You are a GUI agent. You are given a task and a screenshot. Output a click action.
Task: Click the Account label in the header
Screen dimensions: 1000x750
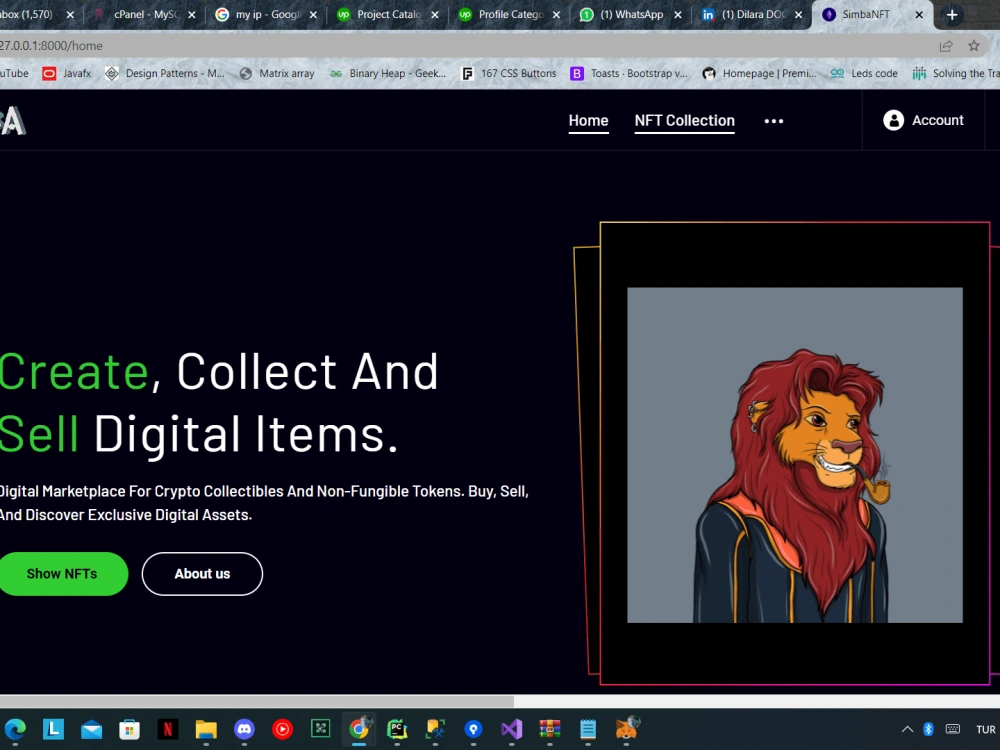pos(938,120)
